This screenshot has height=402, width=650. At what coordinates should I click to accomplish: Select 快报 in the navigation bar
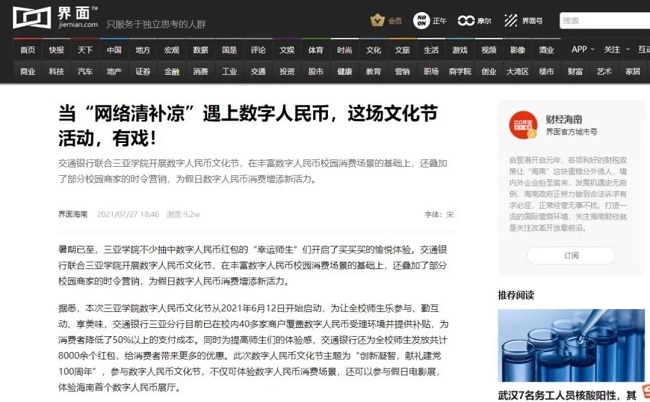tap(56, 50)
